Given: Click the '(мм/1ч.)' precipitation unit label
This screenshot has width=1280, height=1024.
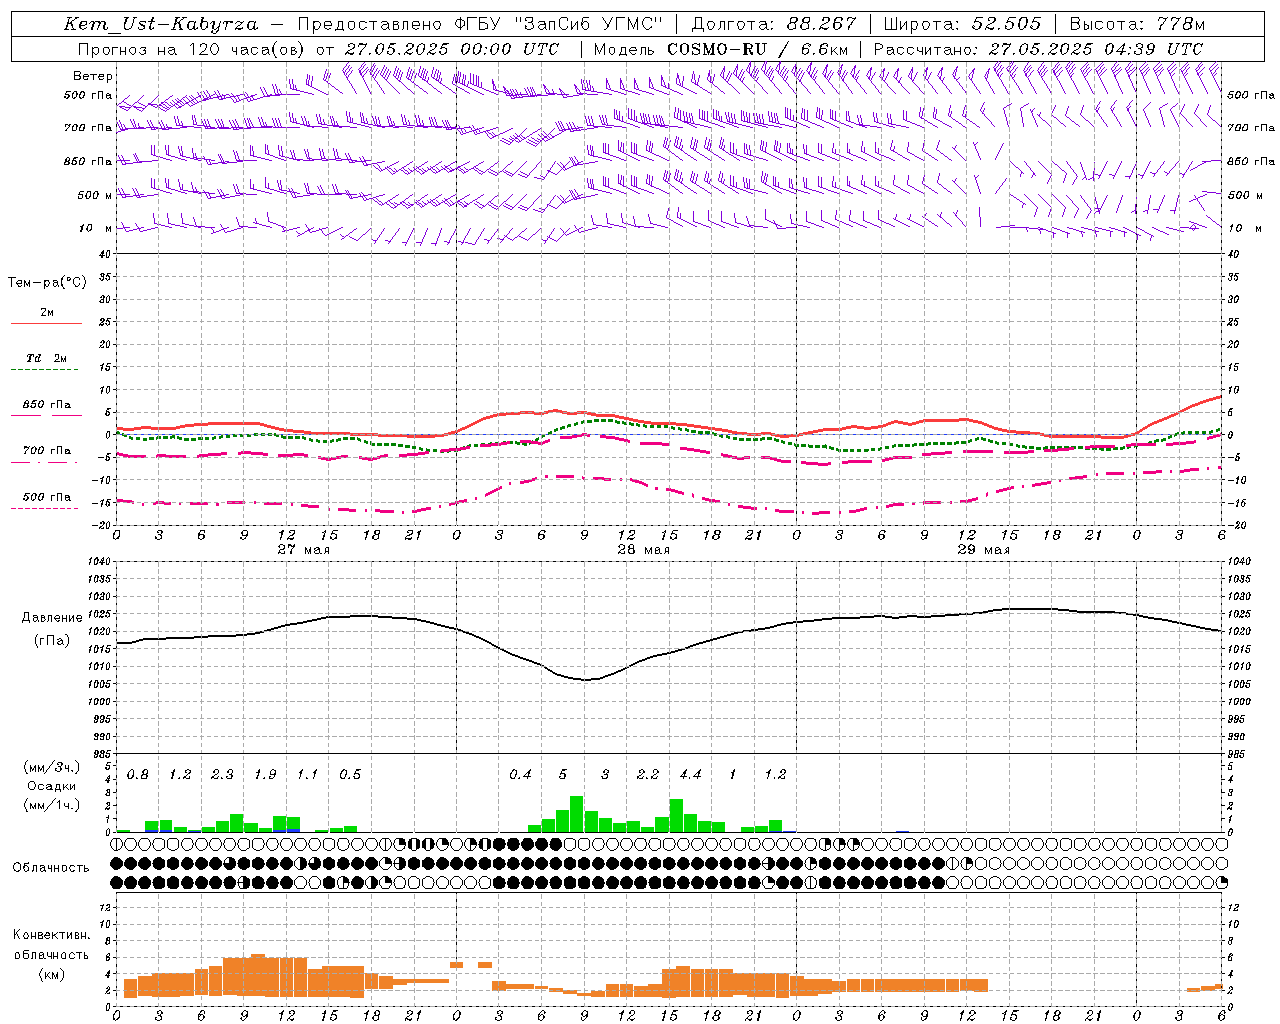Looking at the screenshot, I should point(52,805).
